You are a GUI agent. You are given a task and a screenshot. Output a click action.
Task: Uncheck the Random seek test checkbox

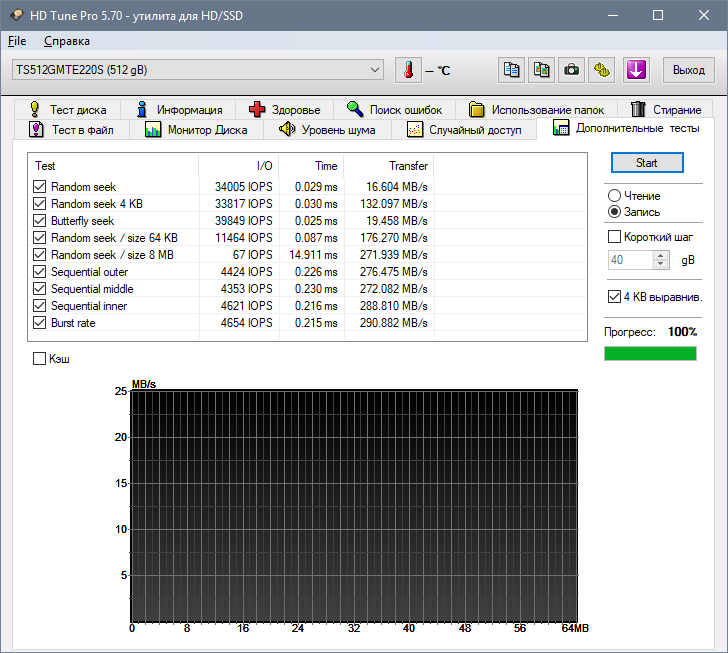(x=39, y=187)
